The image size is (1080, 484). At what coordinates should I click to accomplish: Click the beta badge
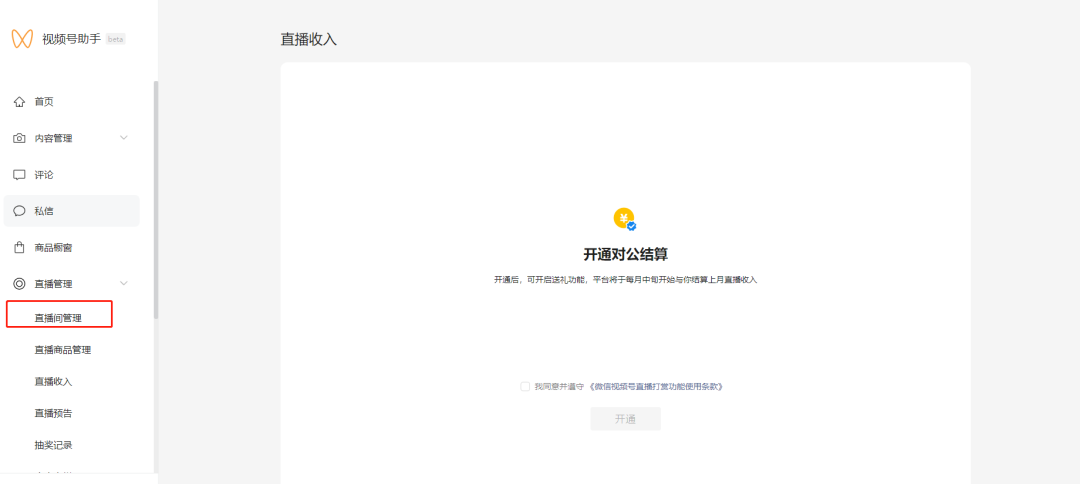pyautogui.click(x=116, y=39)
